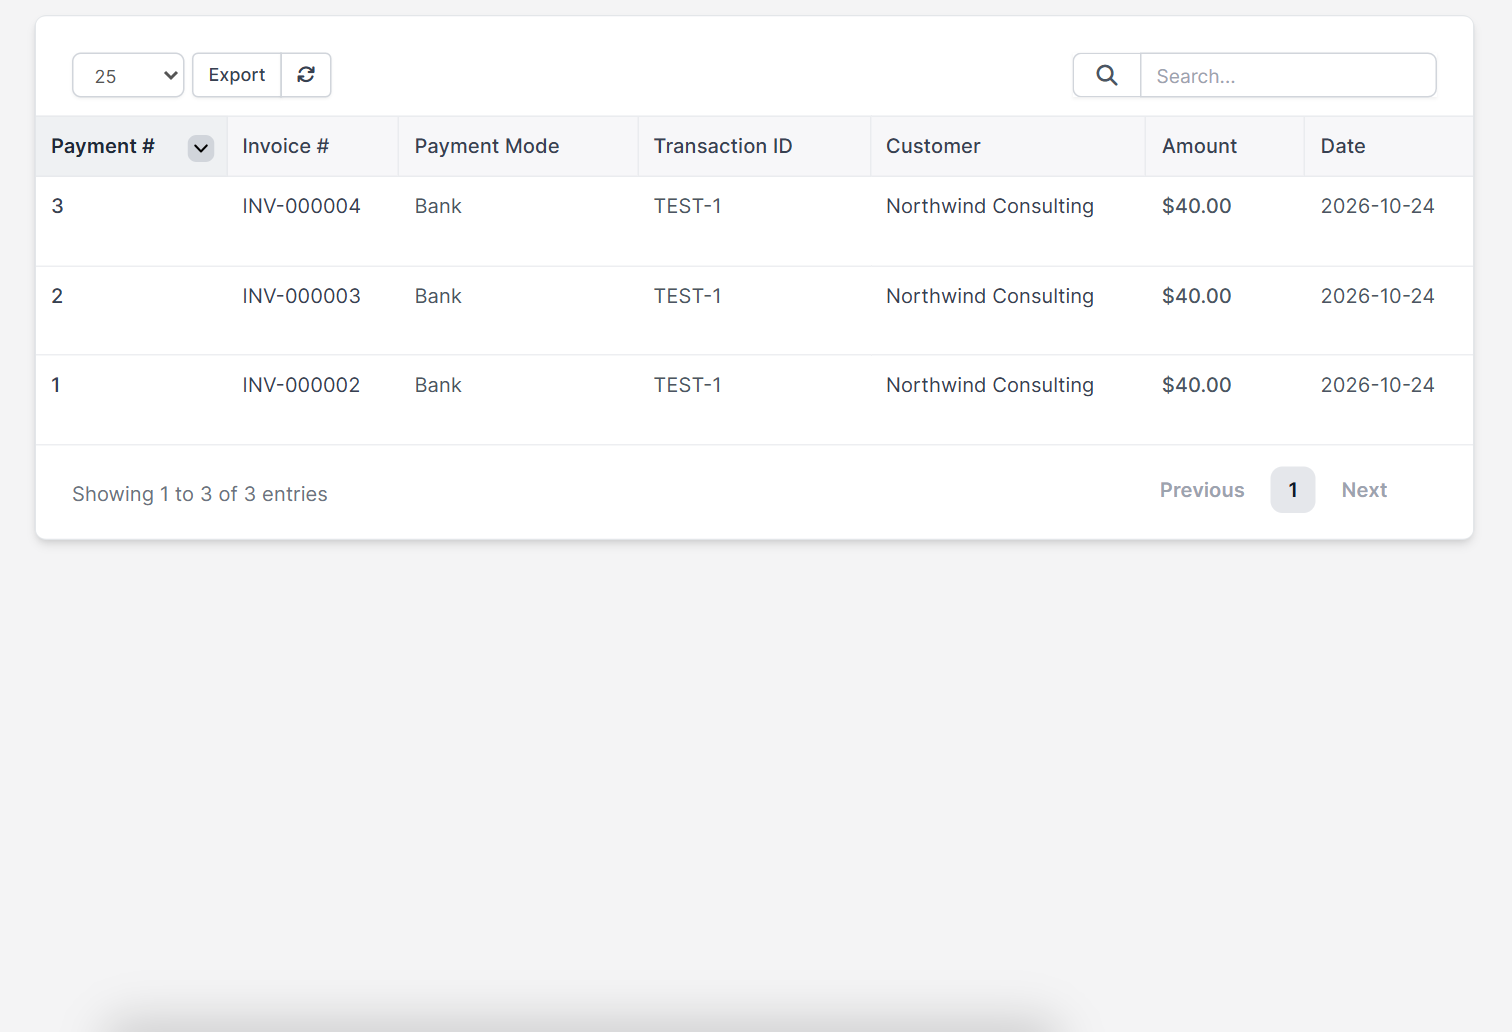This screenshot has width=1512, height=1032.
Task: Click date 2026-10-24 in INV-000003 row
Action: pos(1377,296)
